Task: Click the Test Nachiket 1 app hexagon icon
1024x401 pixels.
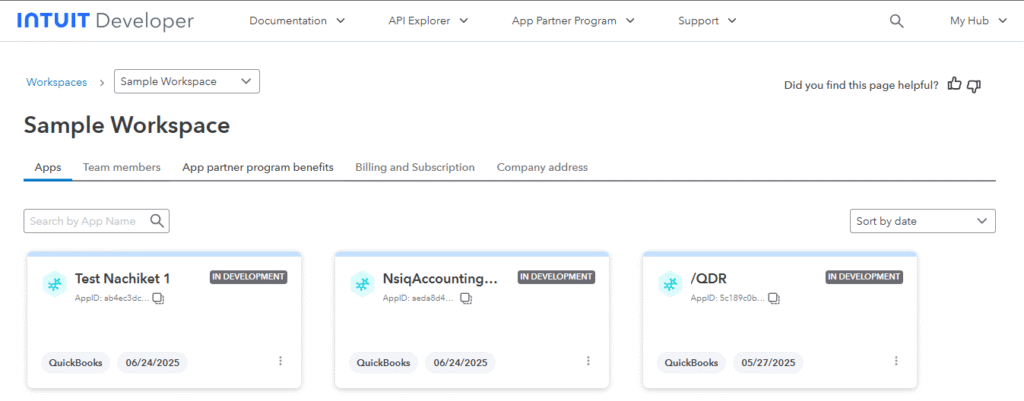Action: (x=54, y=283)
